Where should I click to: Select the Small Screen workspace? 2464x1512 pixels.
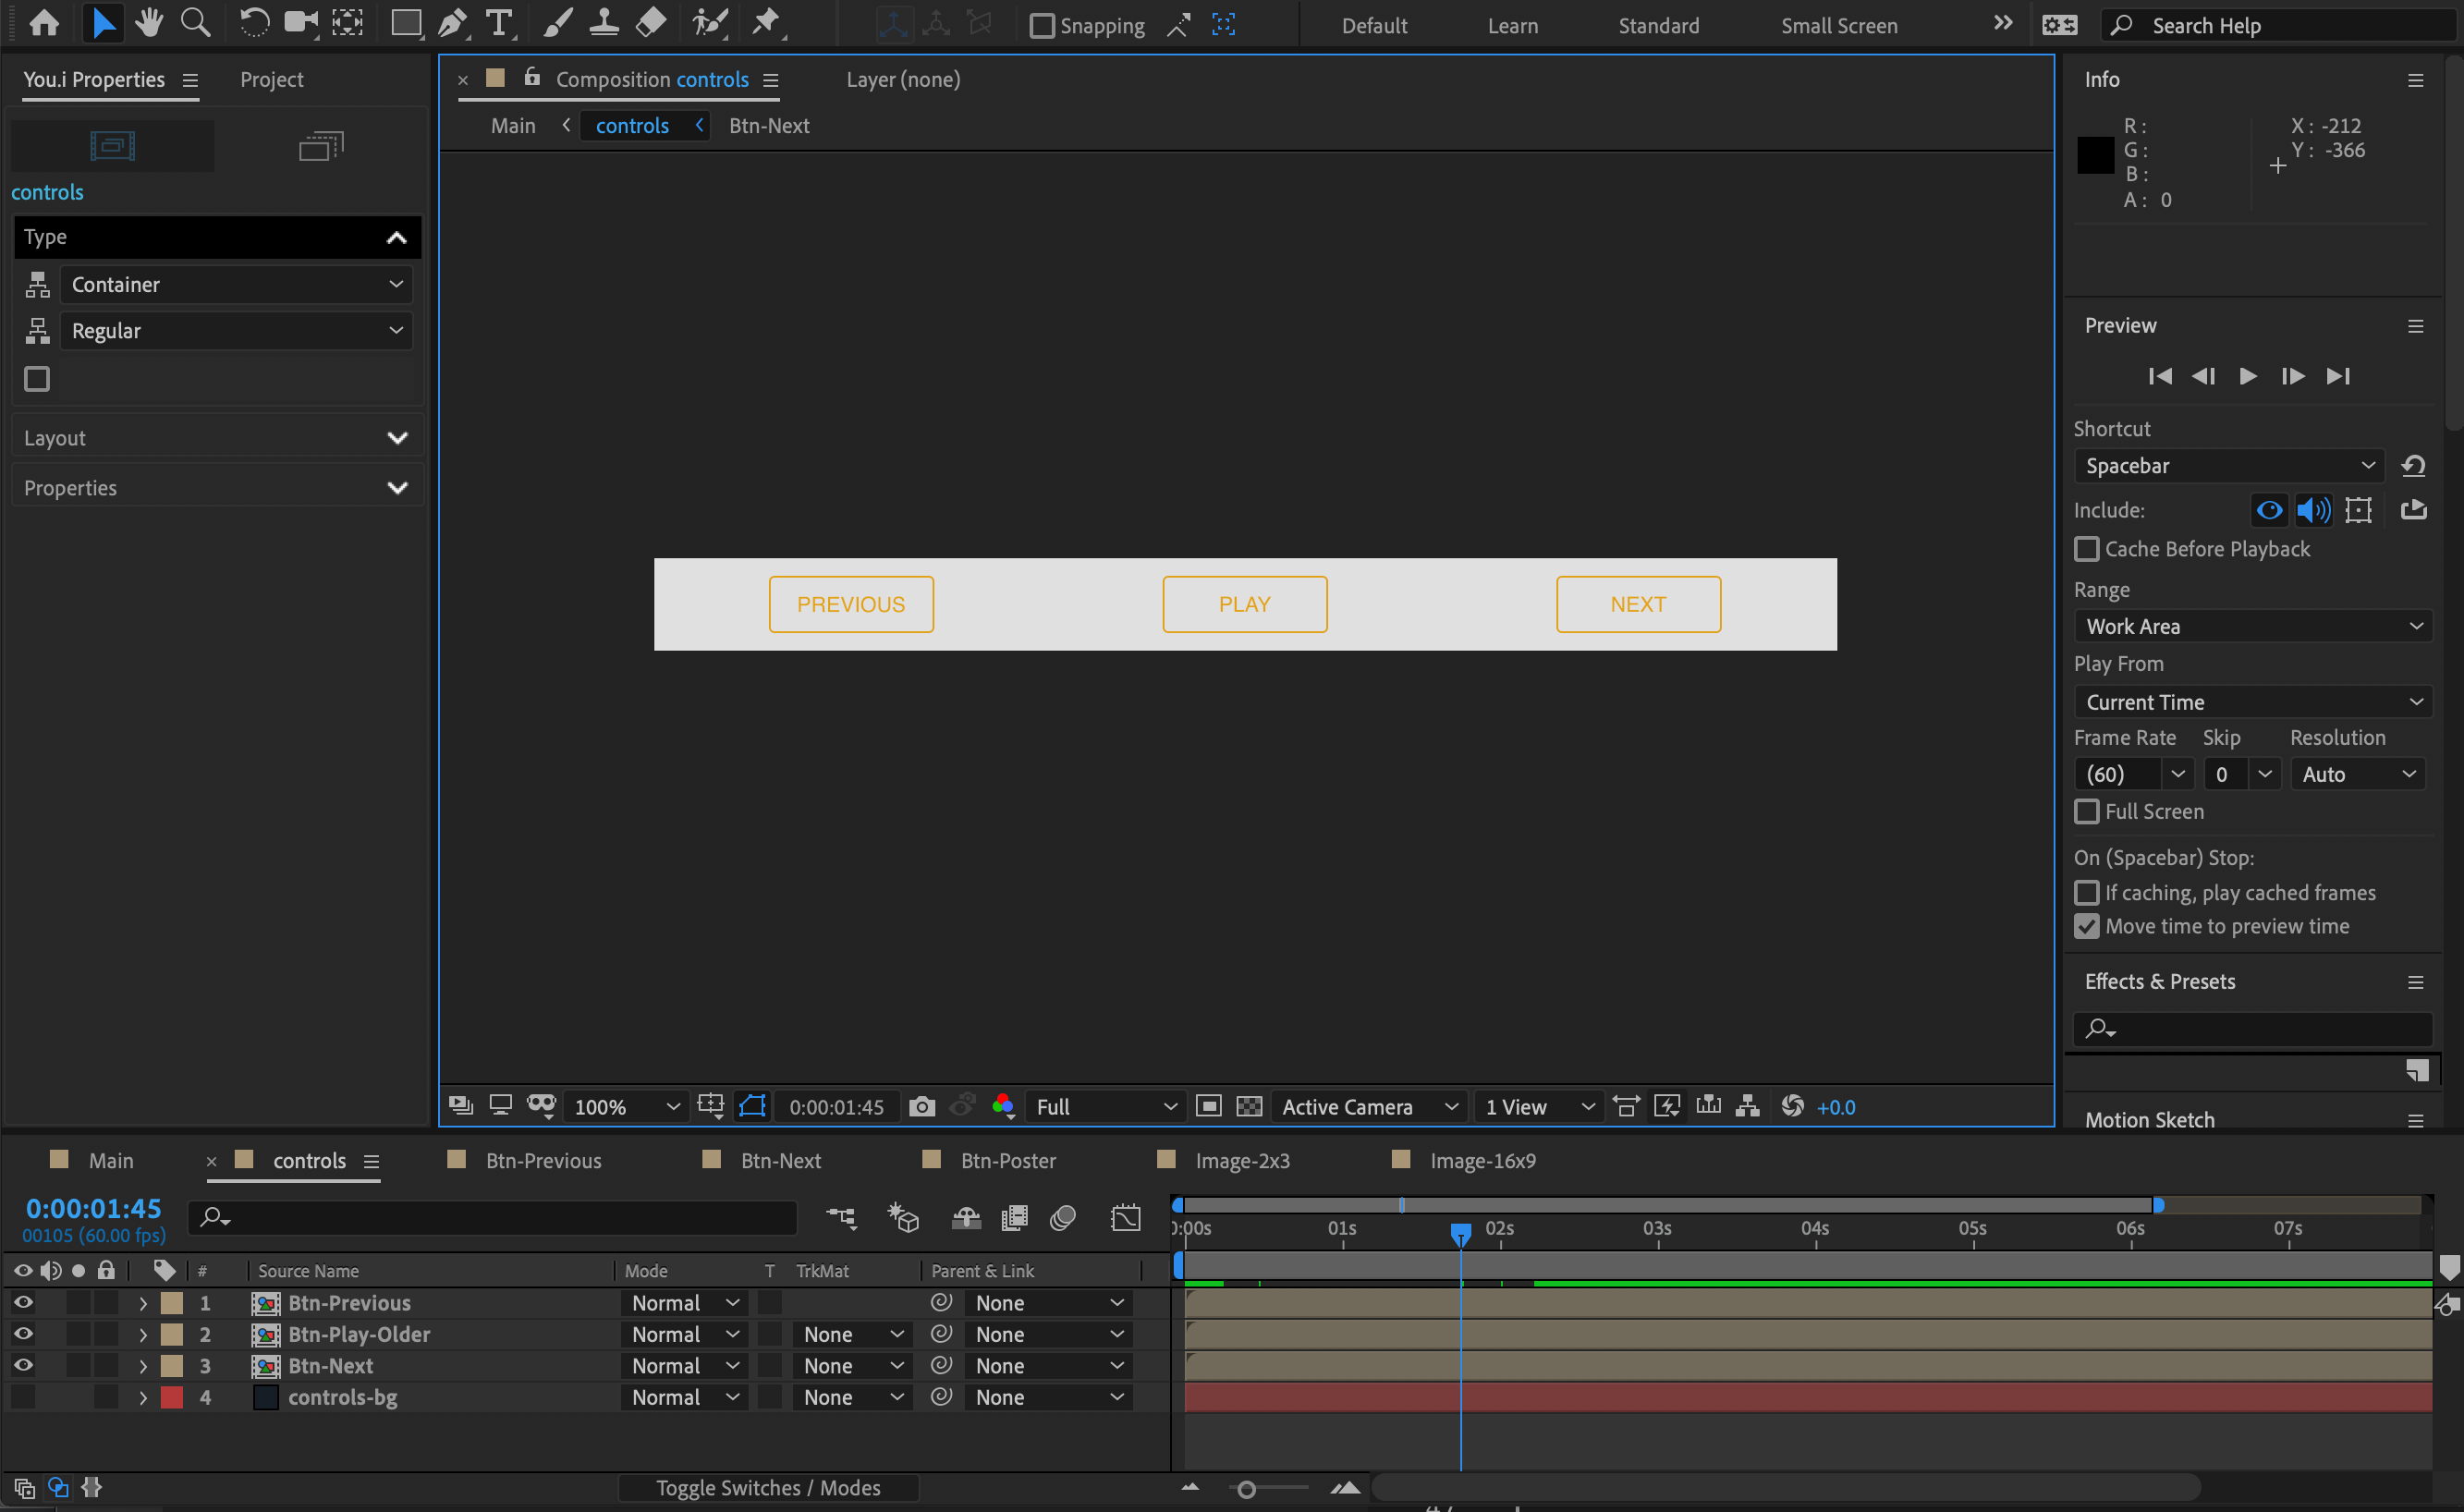tap(1838, 26)
